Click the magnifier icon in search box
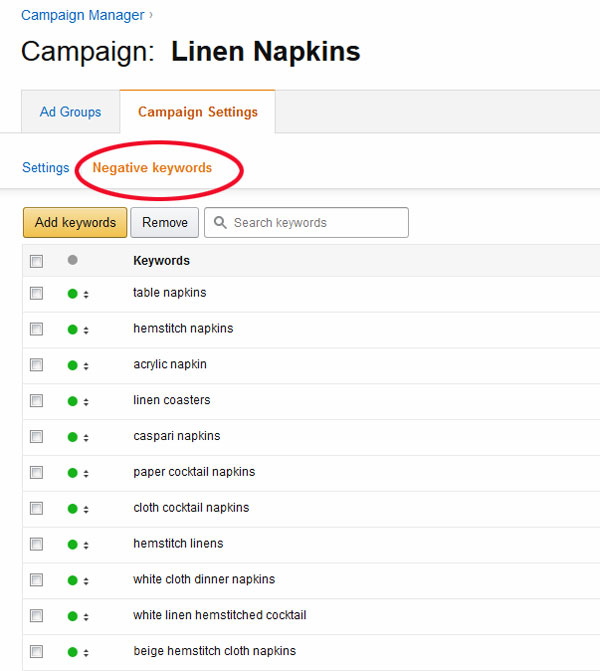This screenshot has width=600, height=671. tap(220, 223)
